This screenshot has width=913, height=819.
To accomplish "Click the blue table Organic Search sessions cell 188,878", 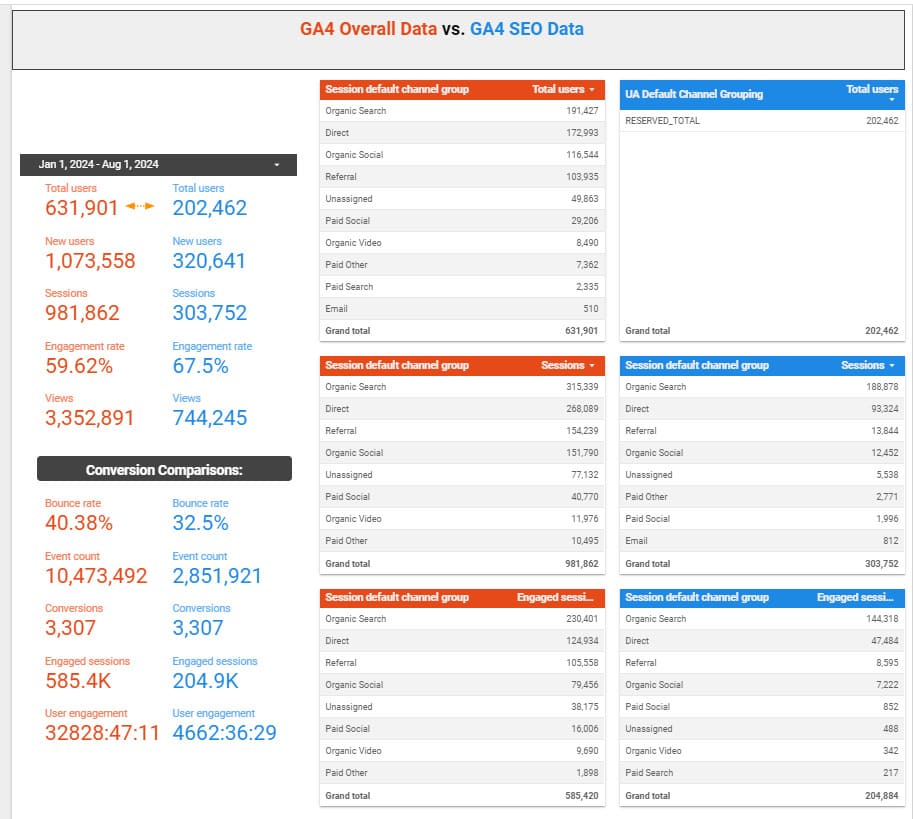I will [882, 387].
